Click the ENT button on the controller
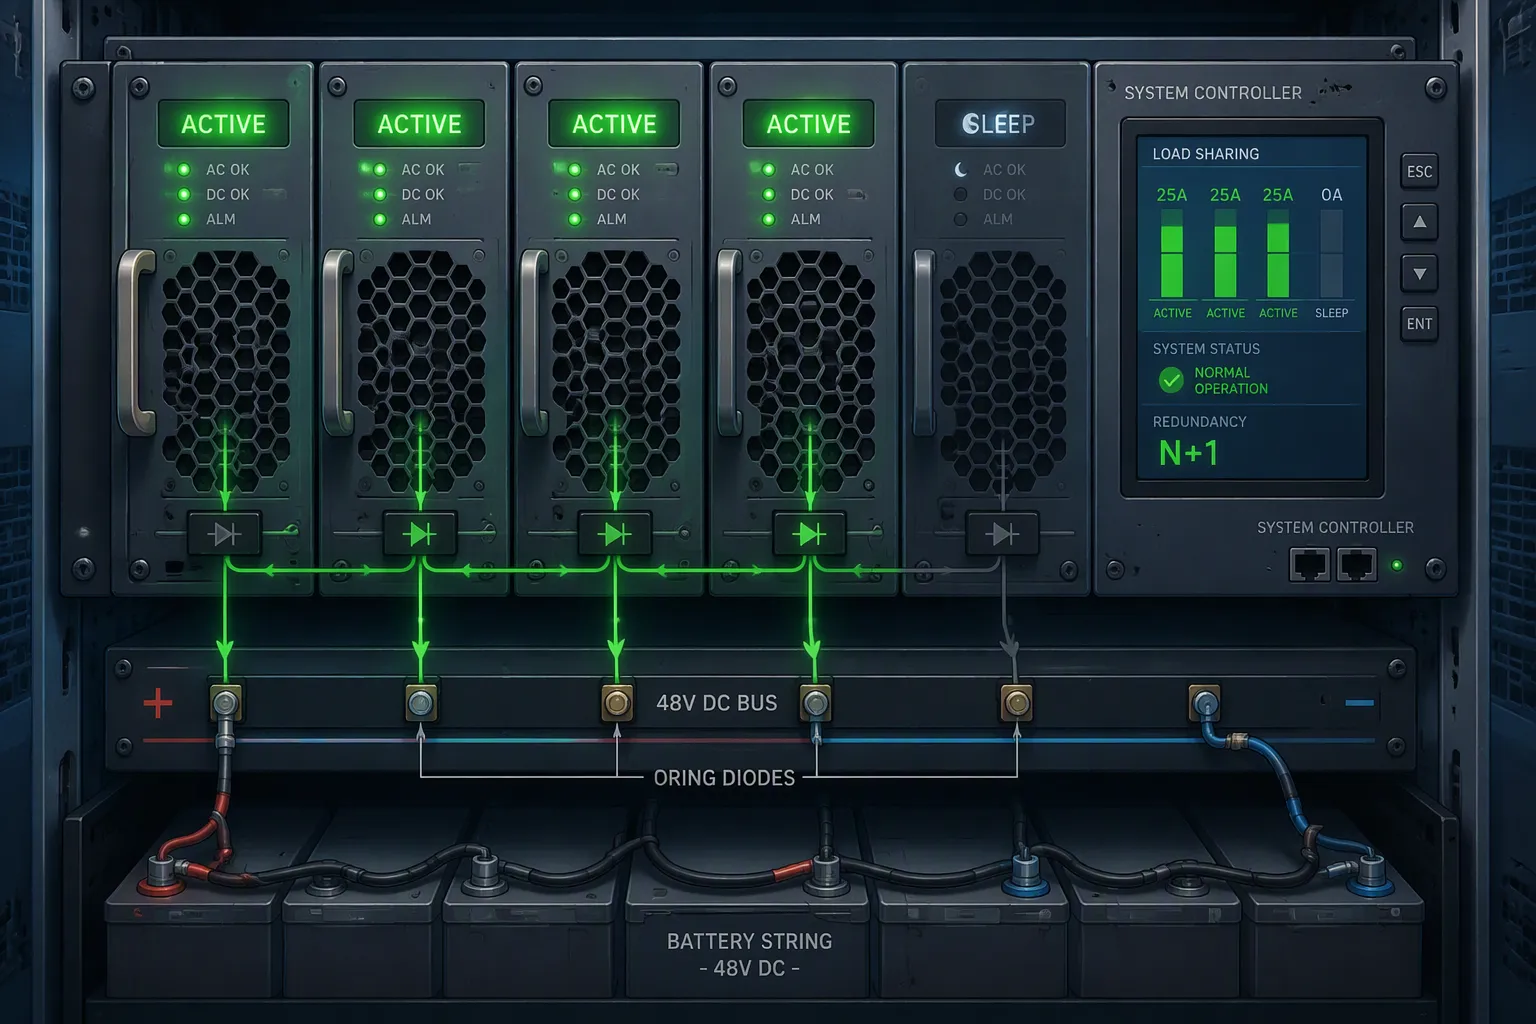Image resolution: width=1536 pixels, height=1024 pixels. coord(1419,324)
